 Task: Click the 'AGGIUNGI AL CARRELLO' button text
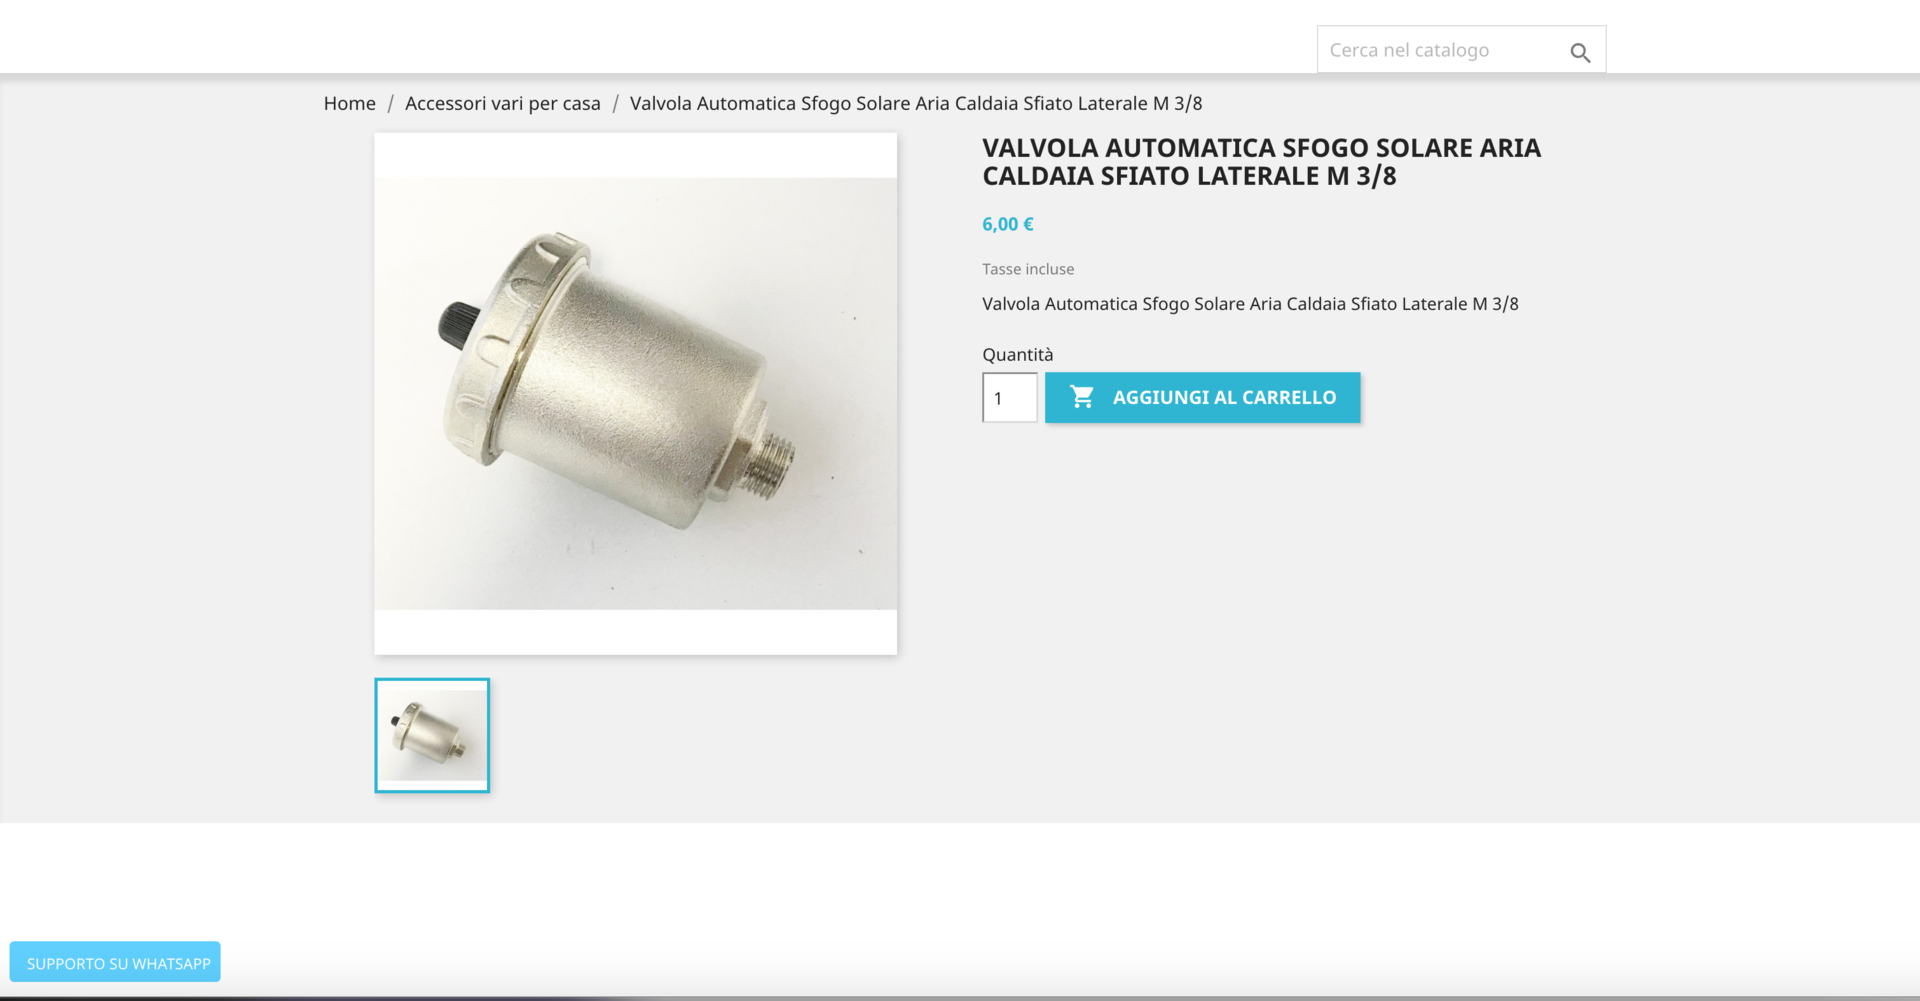[x=1224, y=397]
